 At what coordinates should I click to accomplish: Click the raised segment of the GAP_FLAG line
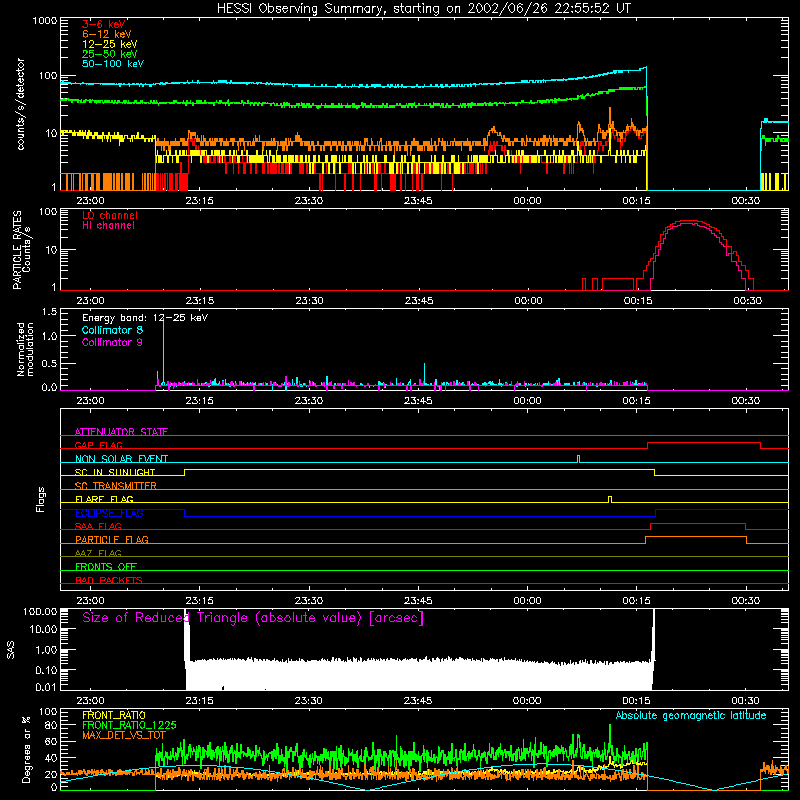coord(704,442)
